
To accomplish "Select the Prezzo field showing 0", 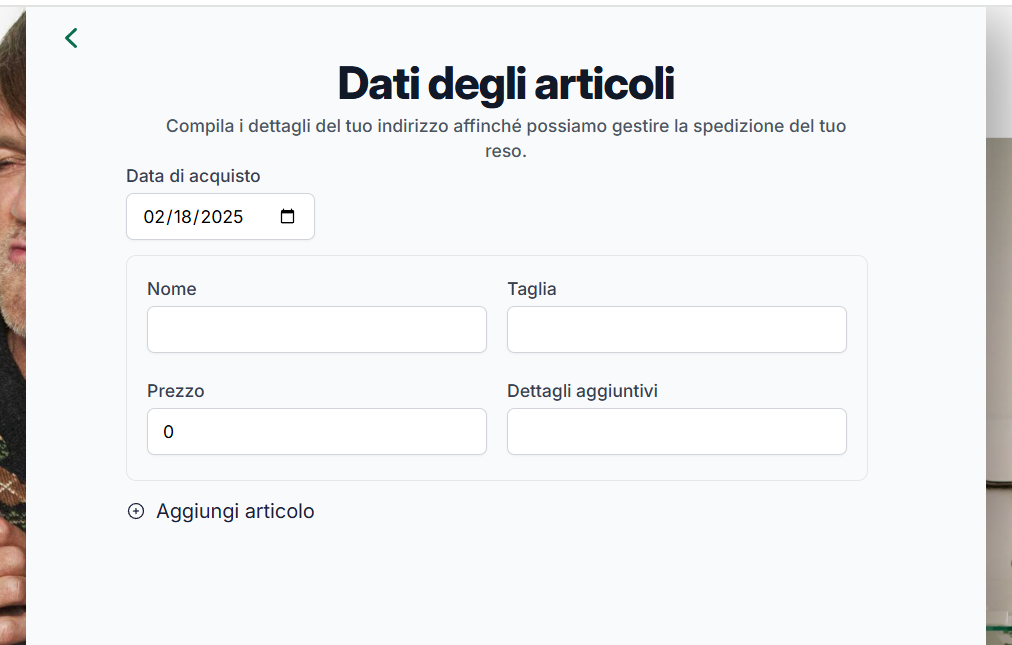I will pyautogui.click(x=317, y=431).
